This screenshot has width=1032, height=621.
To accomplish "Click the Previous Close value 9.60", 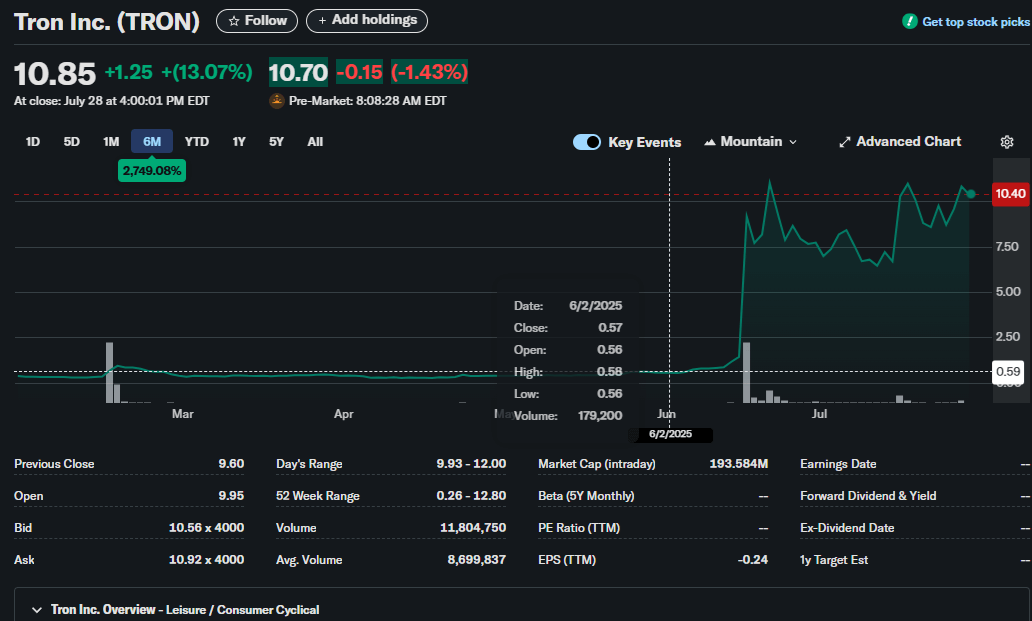I will click(231, 464).
